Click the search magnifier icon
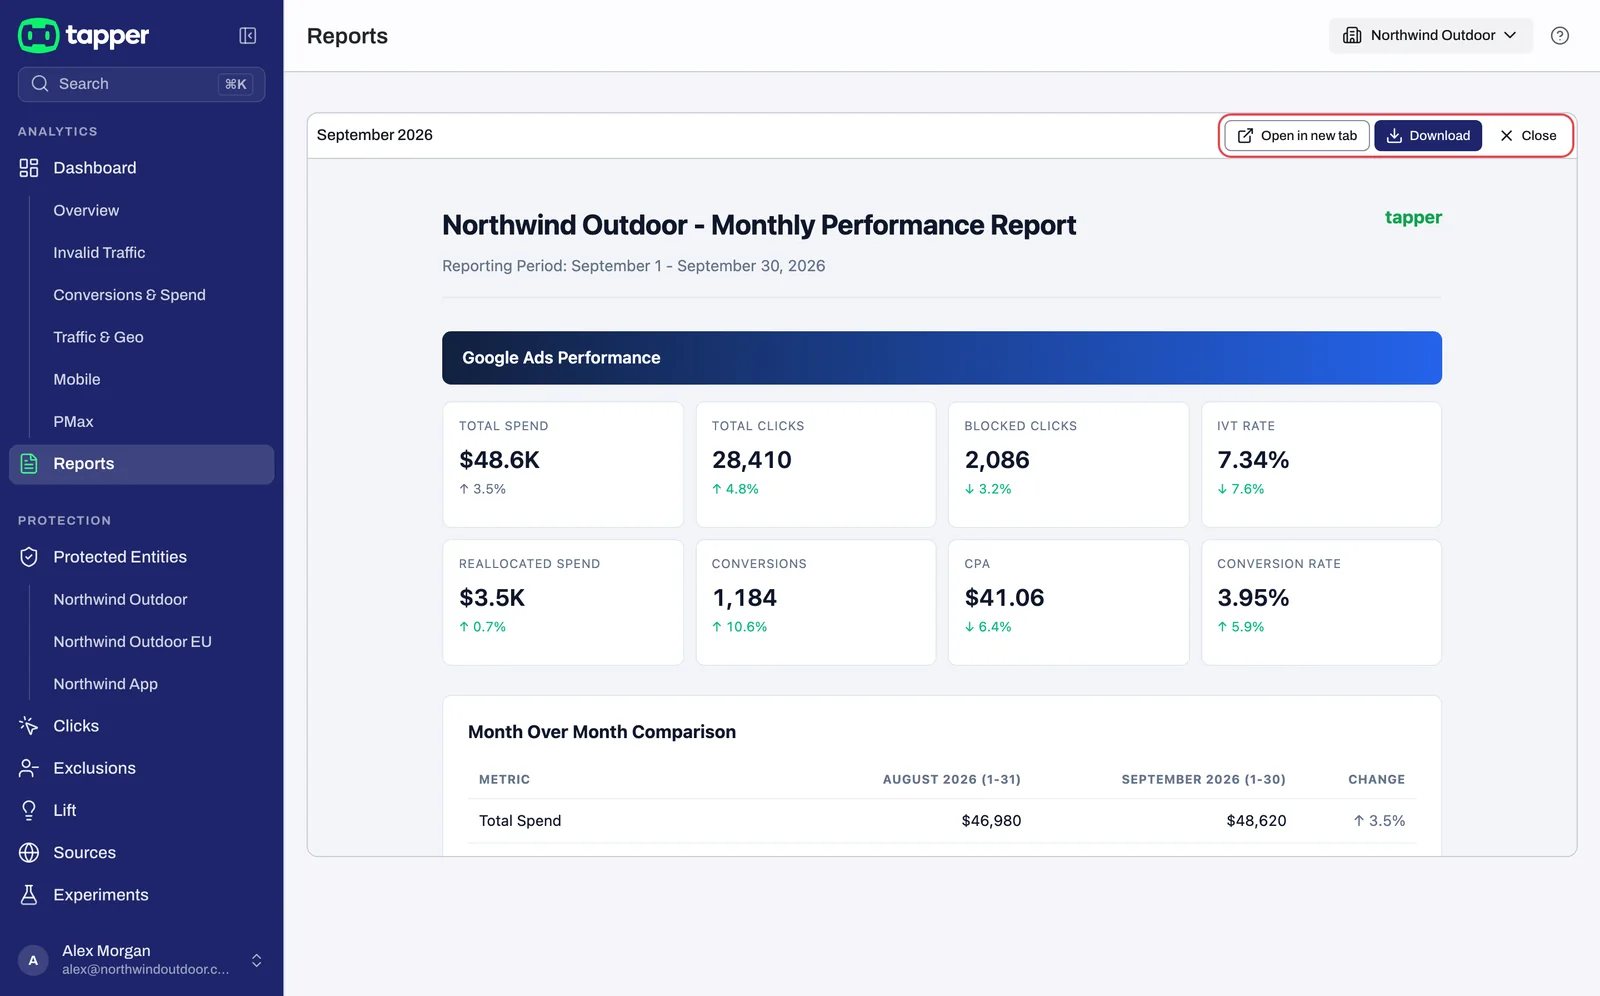1600x996 pixels. 40,84
